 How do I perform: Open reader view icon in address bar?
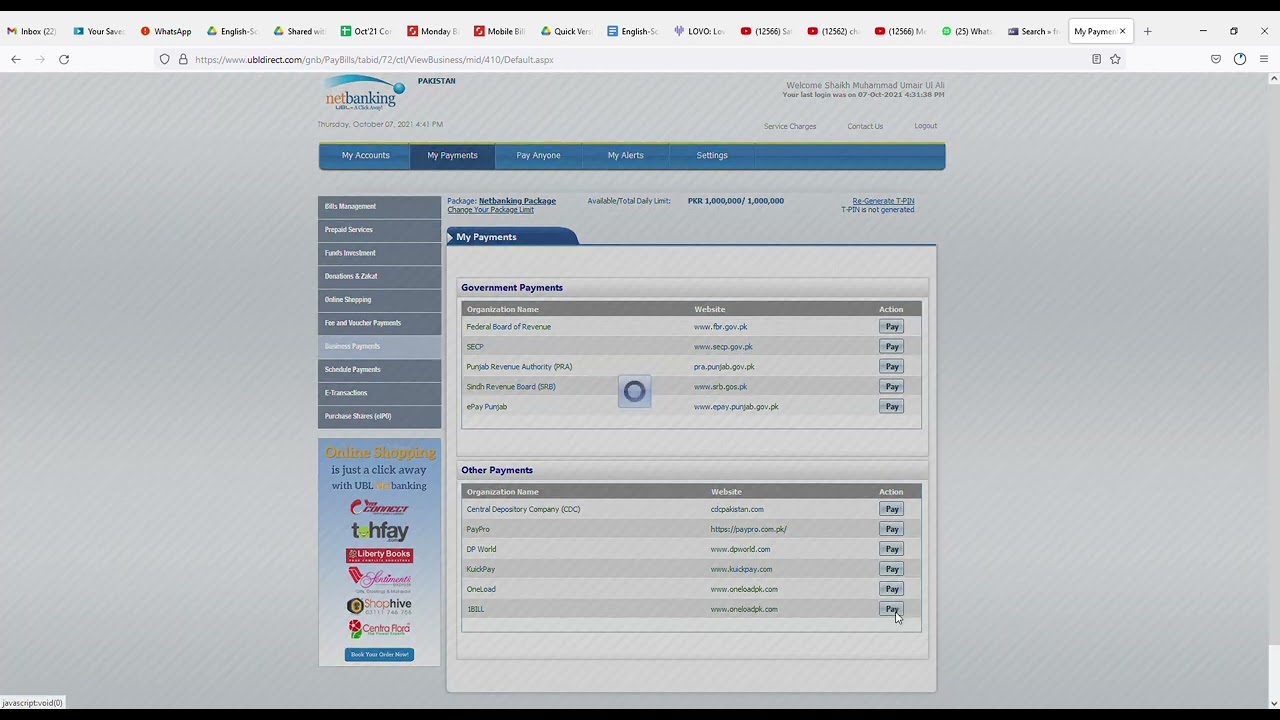click(x=1096, y=59)
